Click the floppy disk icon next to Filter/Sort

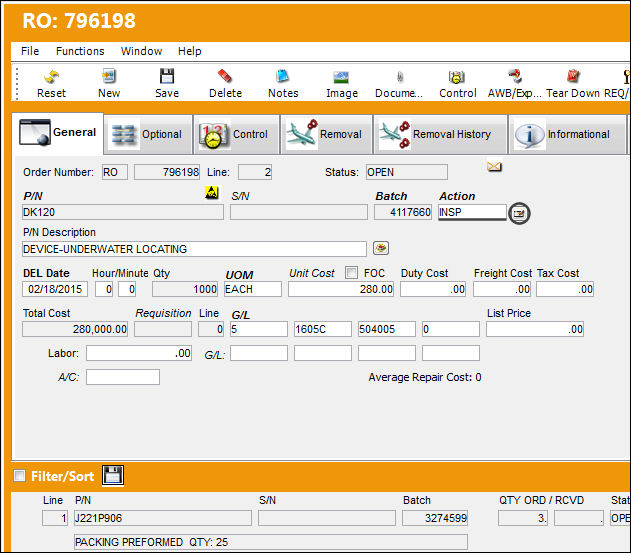tap(113, 475)
